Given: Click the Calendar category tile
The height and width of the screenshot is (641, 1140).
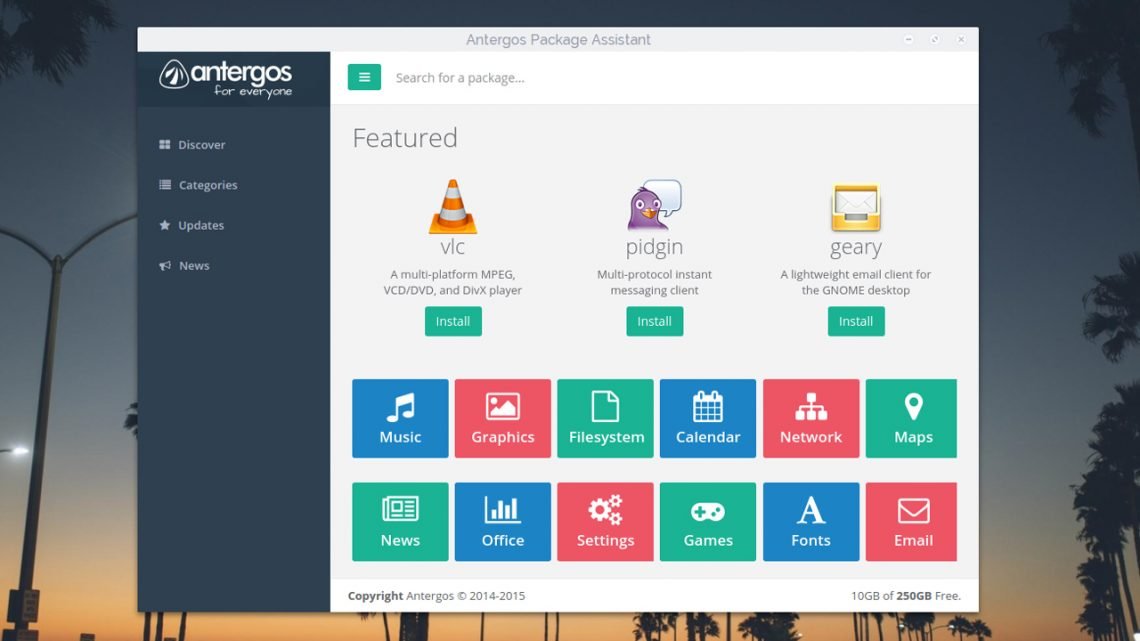Looking at the screenshot, I should [x=707, y=417].
